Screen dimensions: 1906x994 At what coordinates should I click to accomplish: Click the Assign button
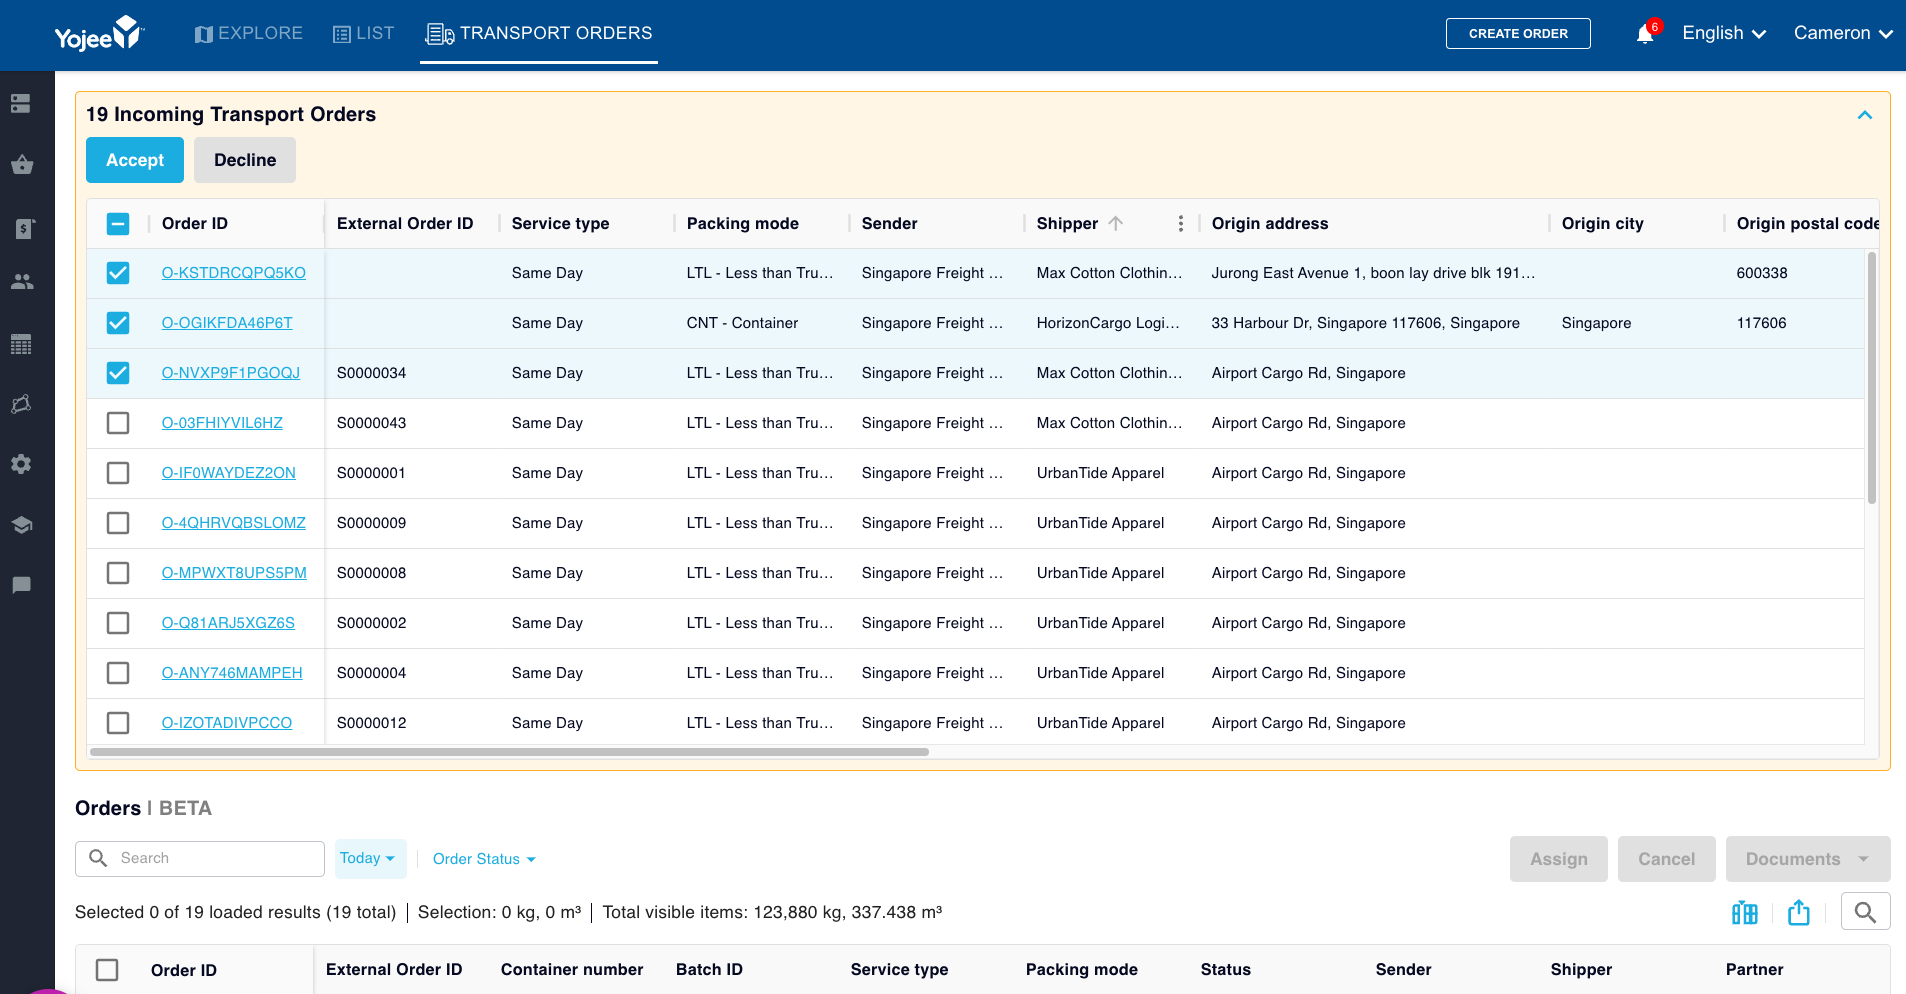coord(1558,859)
